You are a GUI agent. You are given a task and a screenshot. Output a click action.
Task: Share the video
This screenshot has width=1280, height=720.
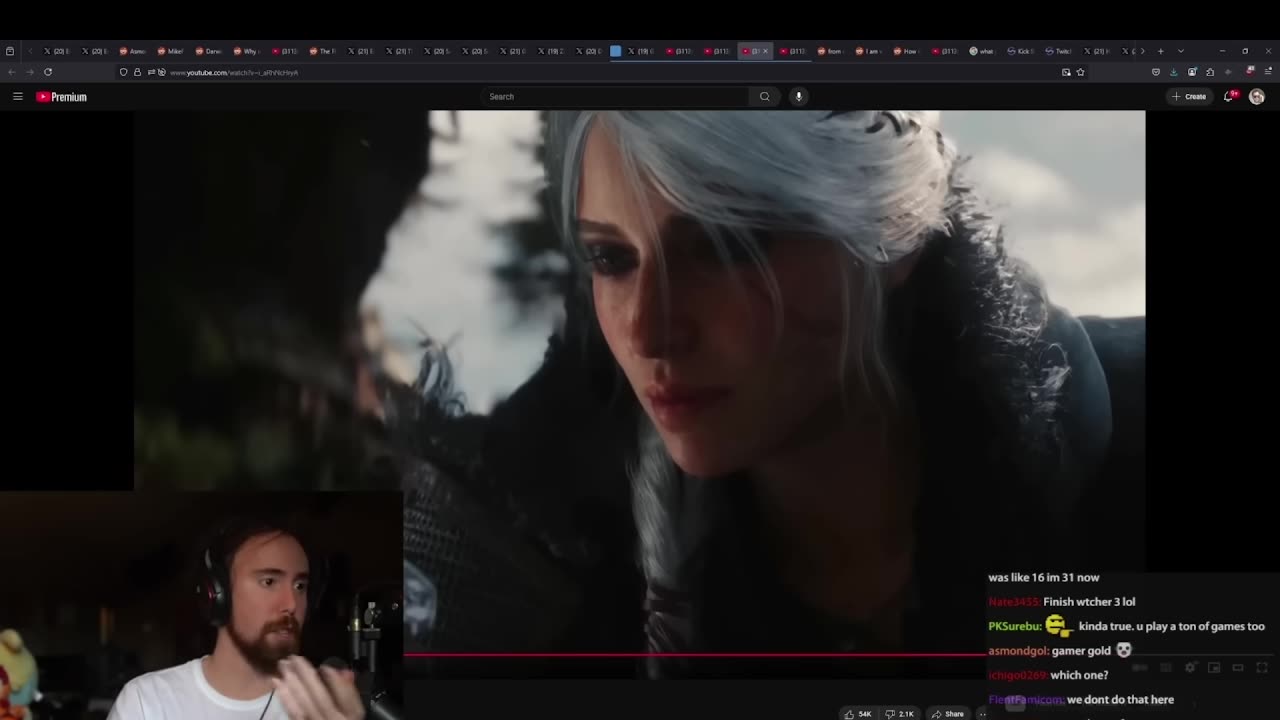(948, 714)
